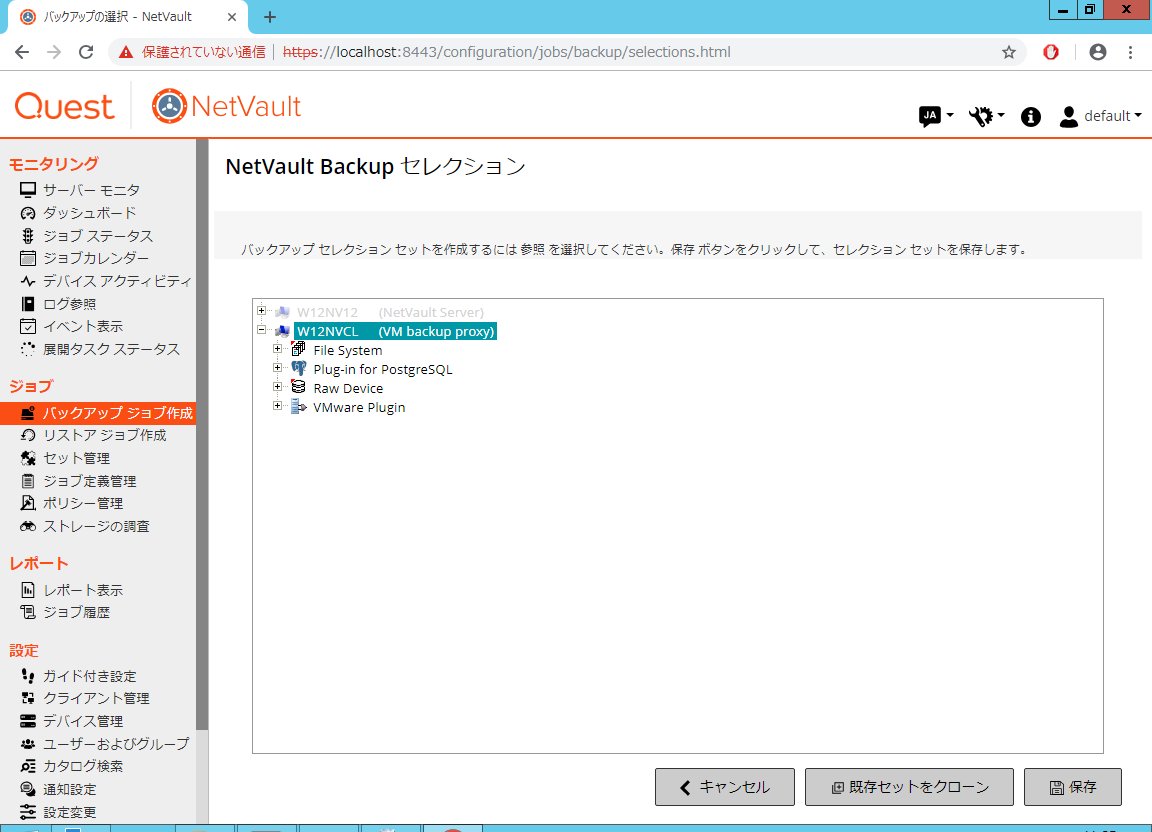1152x832 pixels.
Task: Click the traffic light icon beside ジョブ ステータス
Action: (x=28, y=235)
